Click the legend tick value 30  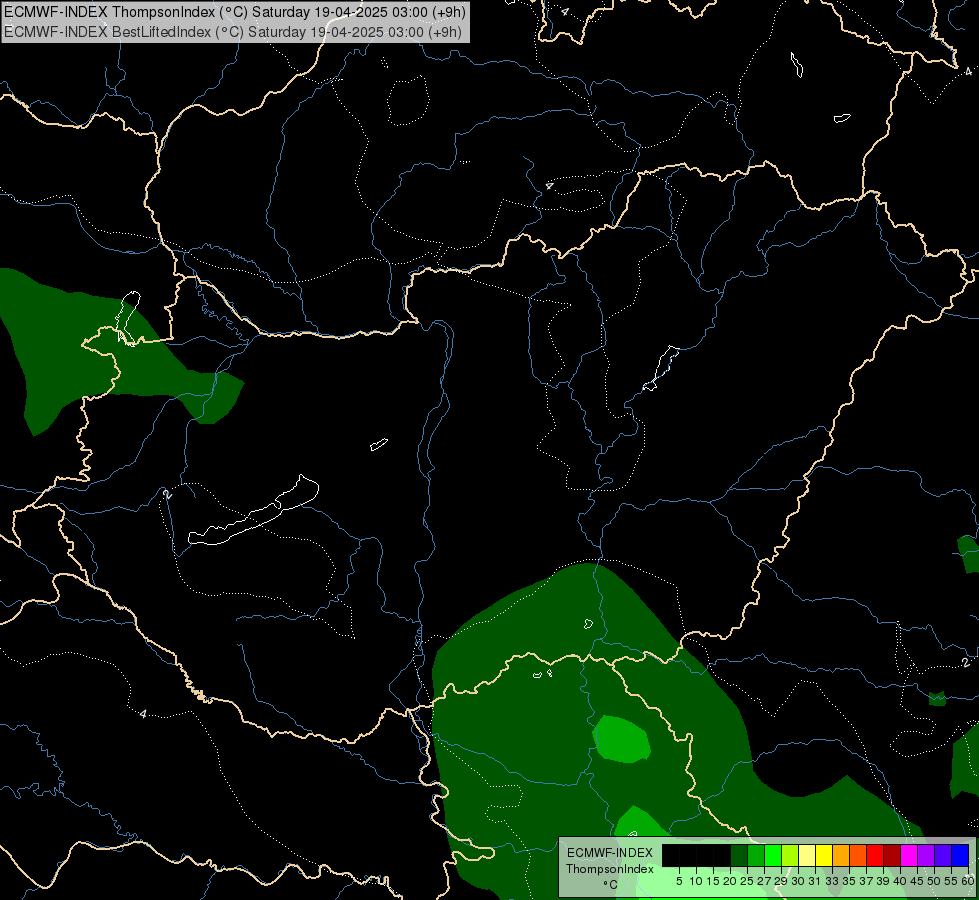click(799, 881)
